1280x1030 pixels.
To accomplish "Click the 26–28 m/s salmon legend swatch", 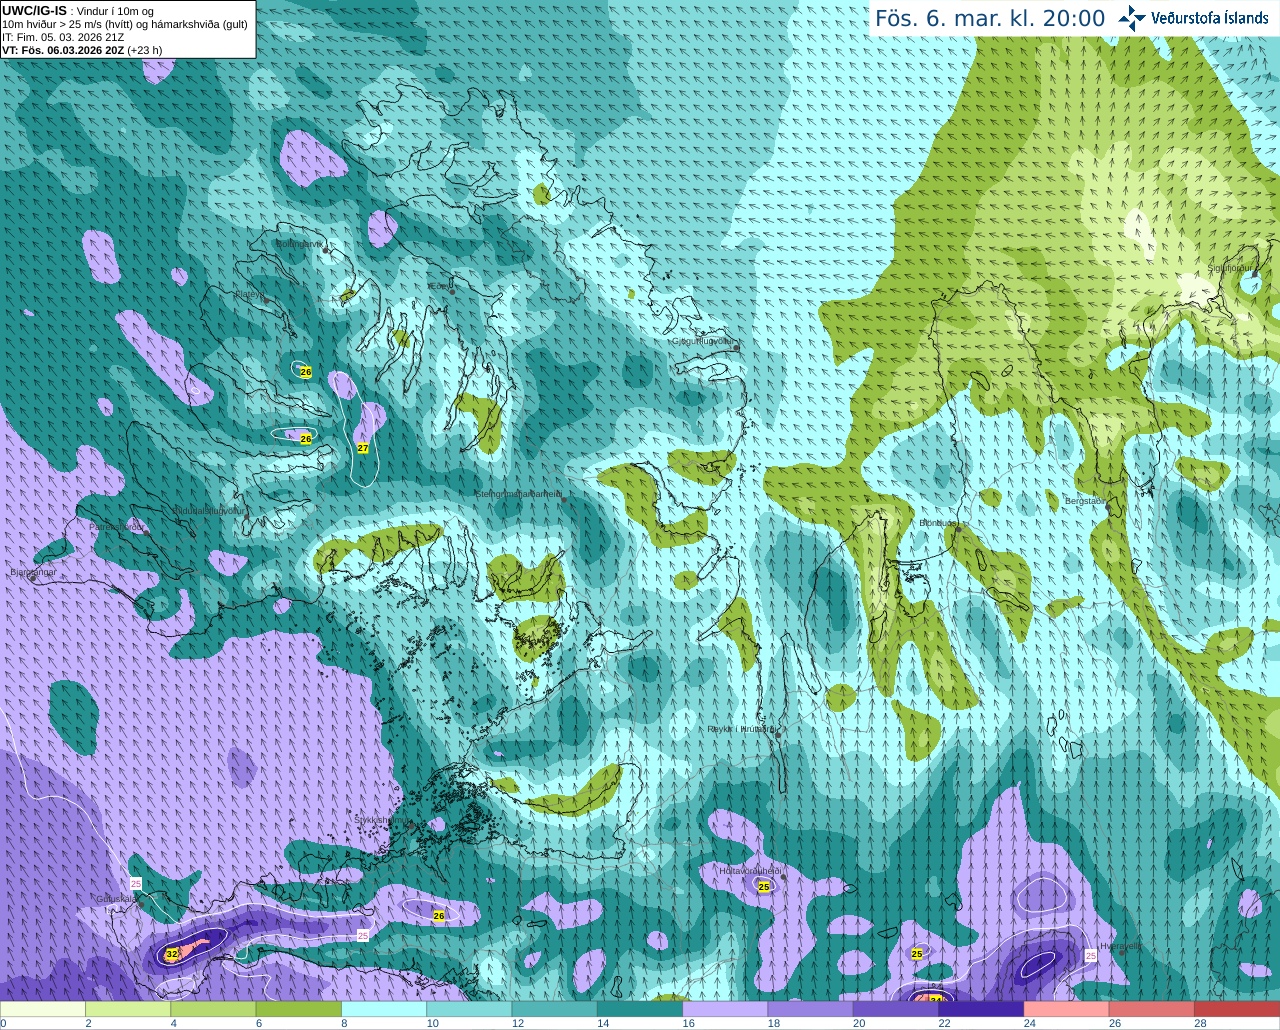I will pos(1152,1009).
